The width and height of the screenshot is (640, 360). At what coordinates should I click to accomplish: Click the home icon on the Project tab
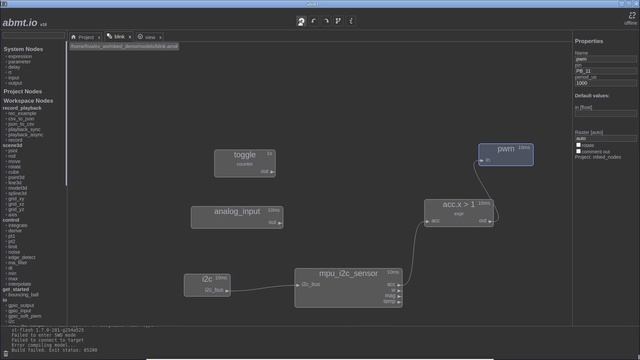pyautogui.click(x=73, y=37)
